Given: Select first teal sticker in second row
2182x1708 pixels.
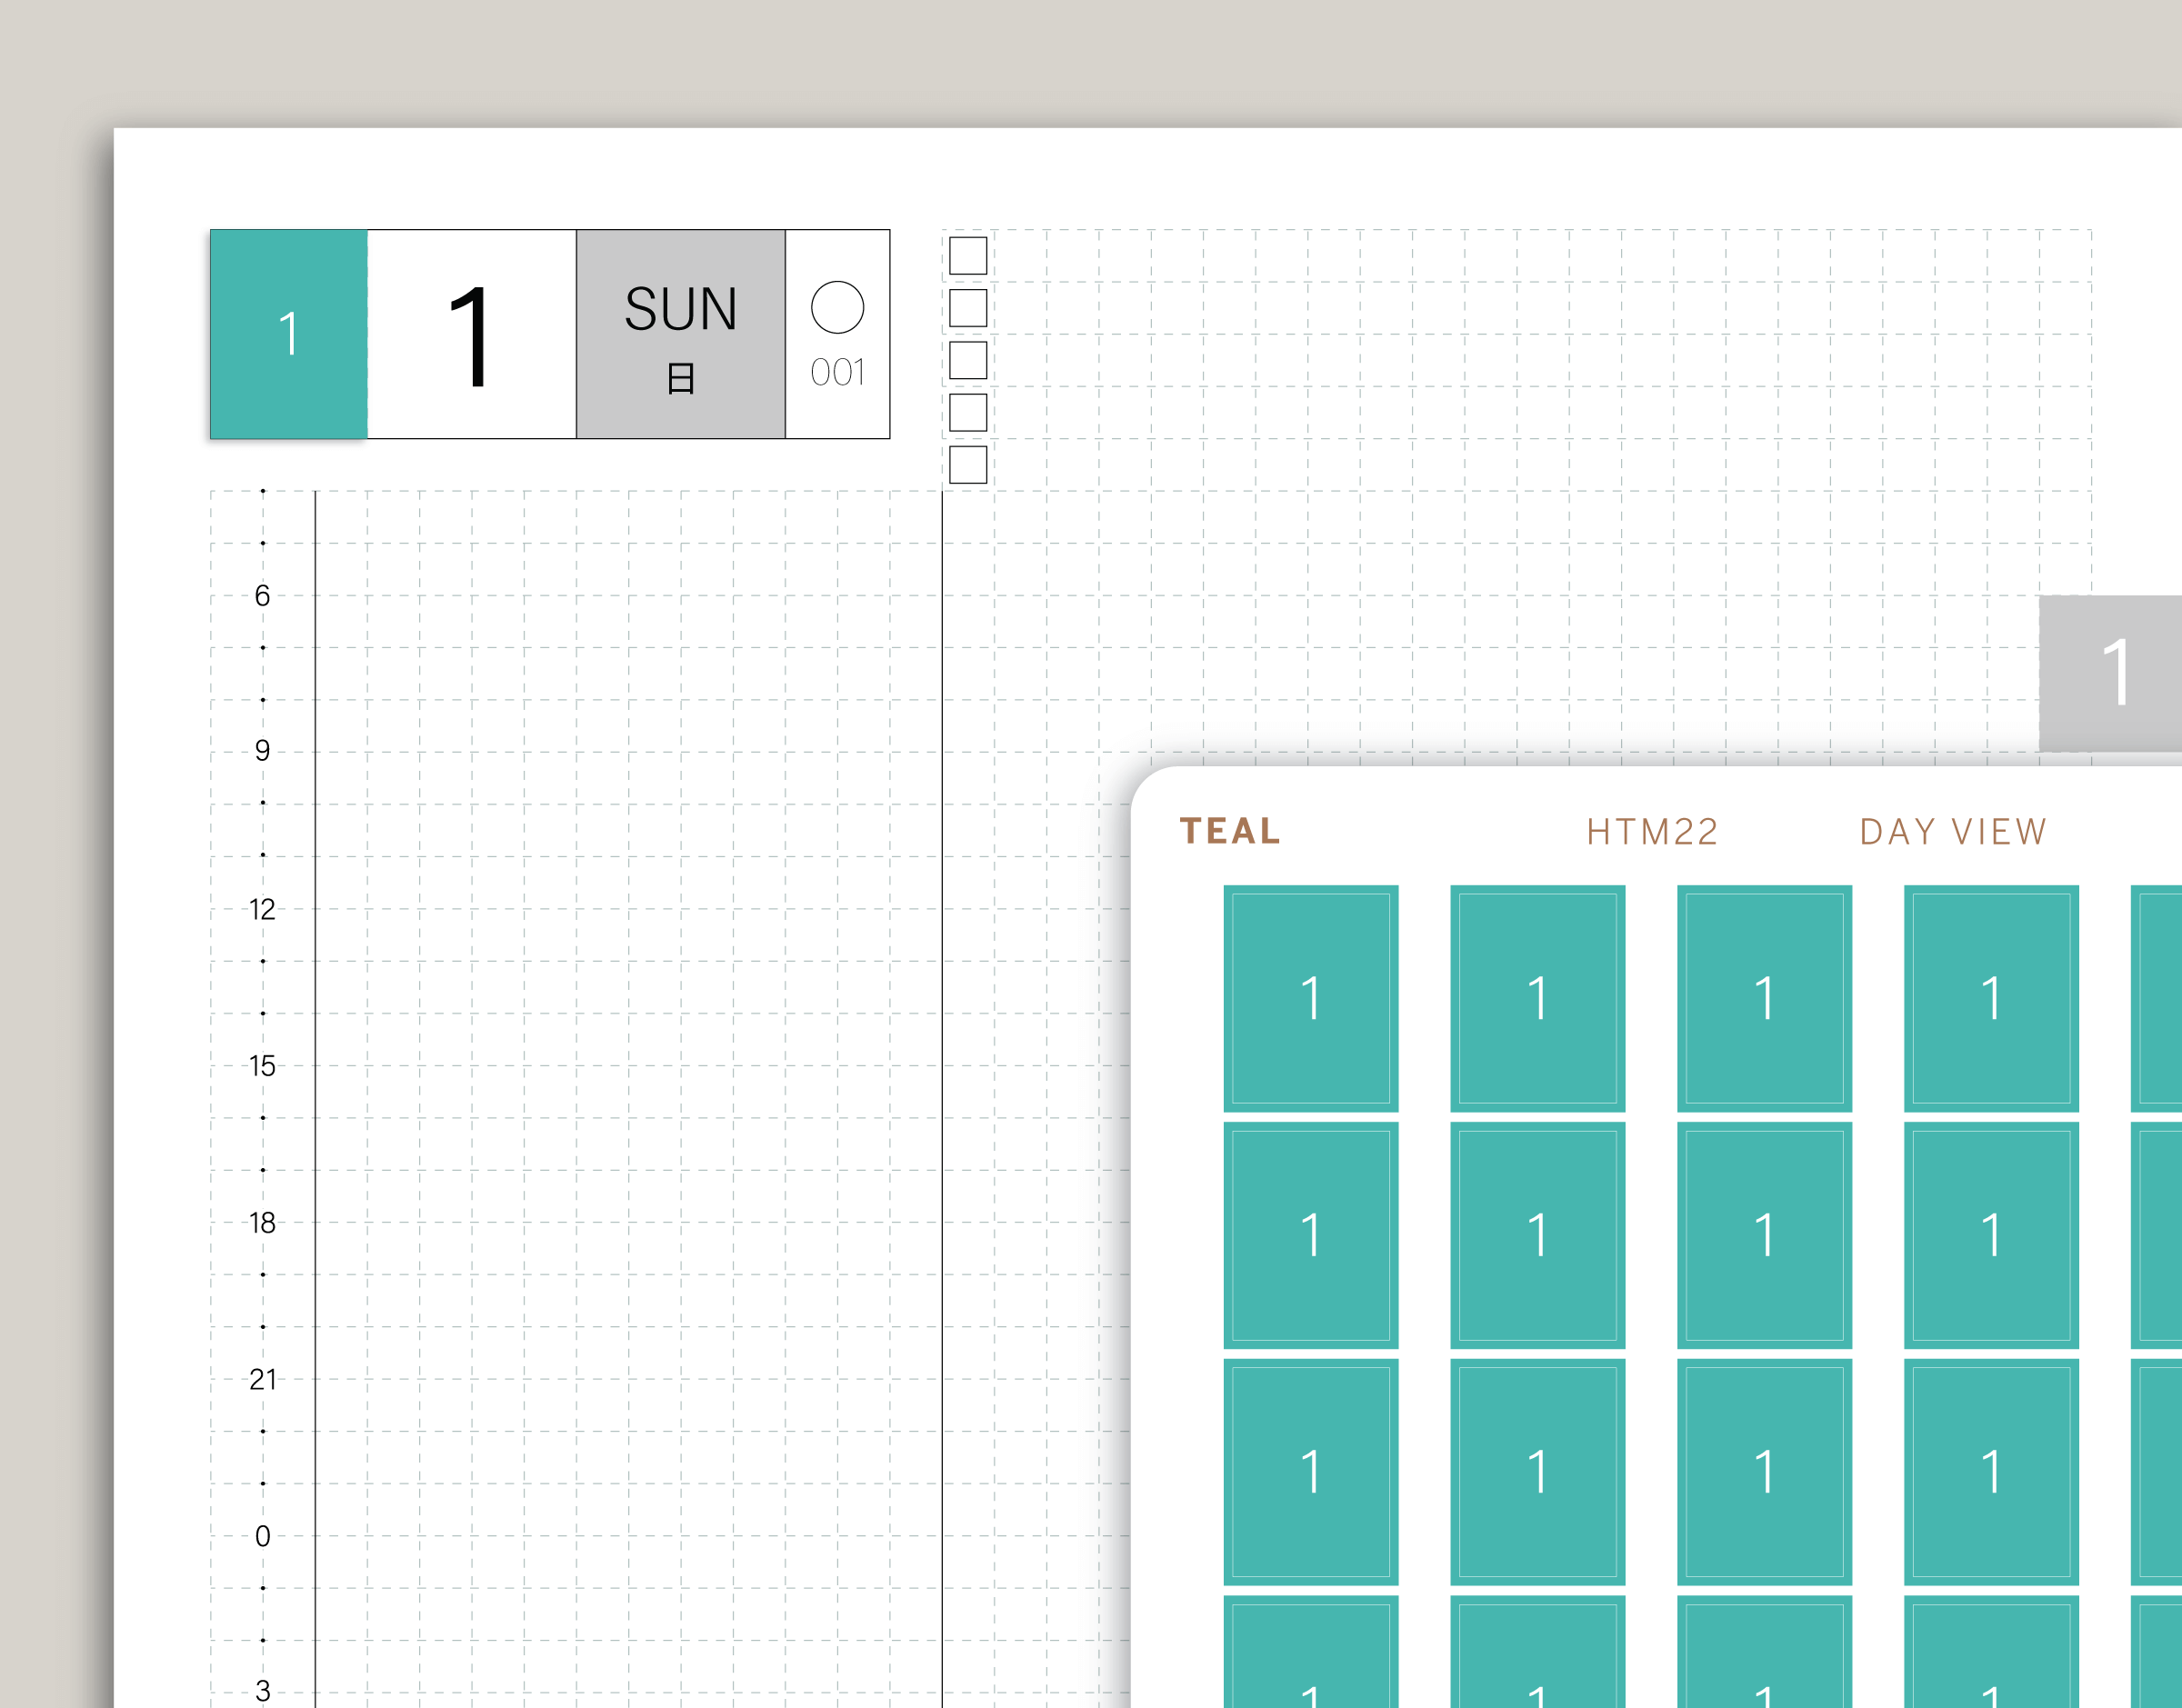Looking at the screenshot, I should 1311,1235.
